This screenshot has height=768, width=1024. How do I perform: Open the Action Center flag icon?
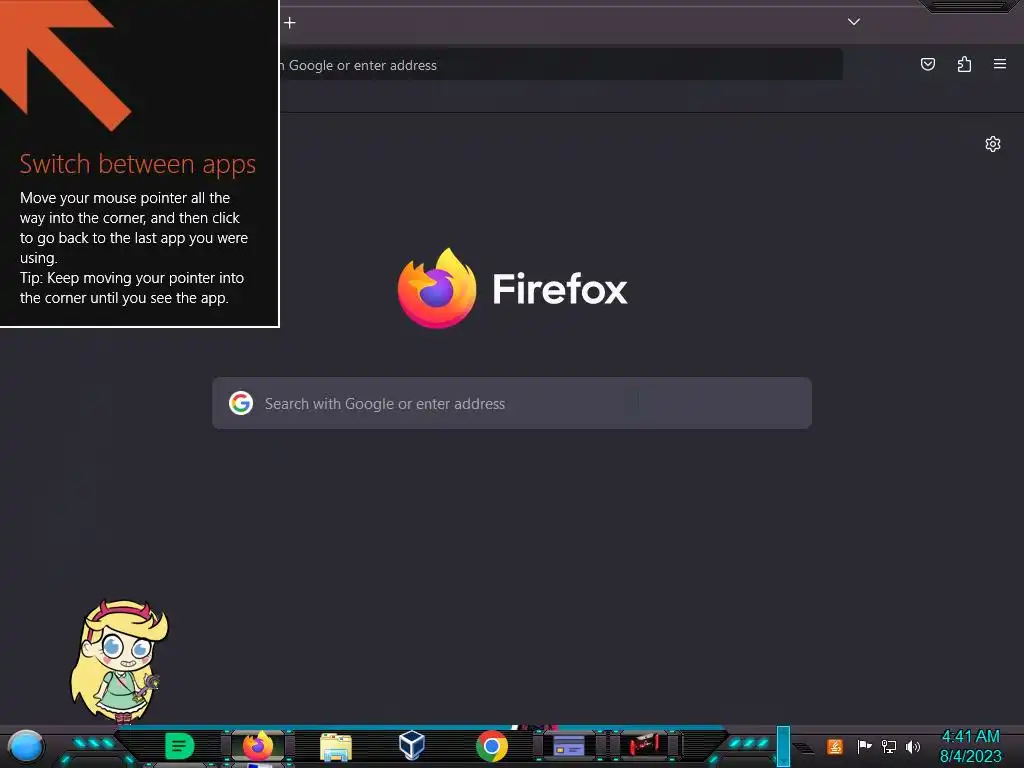(864, 746)
